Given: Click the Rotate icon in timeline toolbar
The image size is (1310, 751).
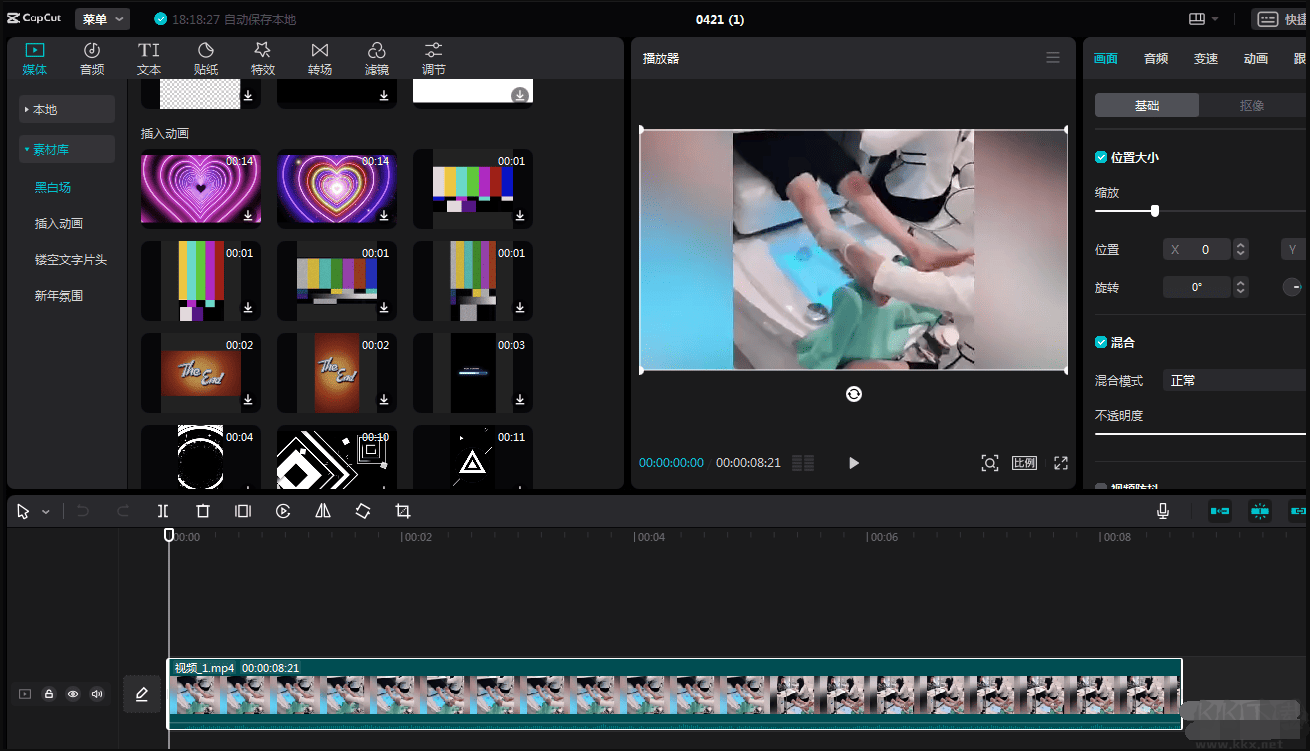Looking at the screenshot, I should 363,511.
